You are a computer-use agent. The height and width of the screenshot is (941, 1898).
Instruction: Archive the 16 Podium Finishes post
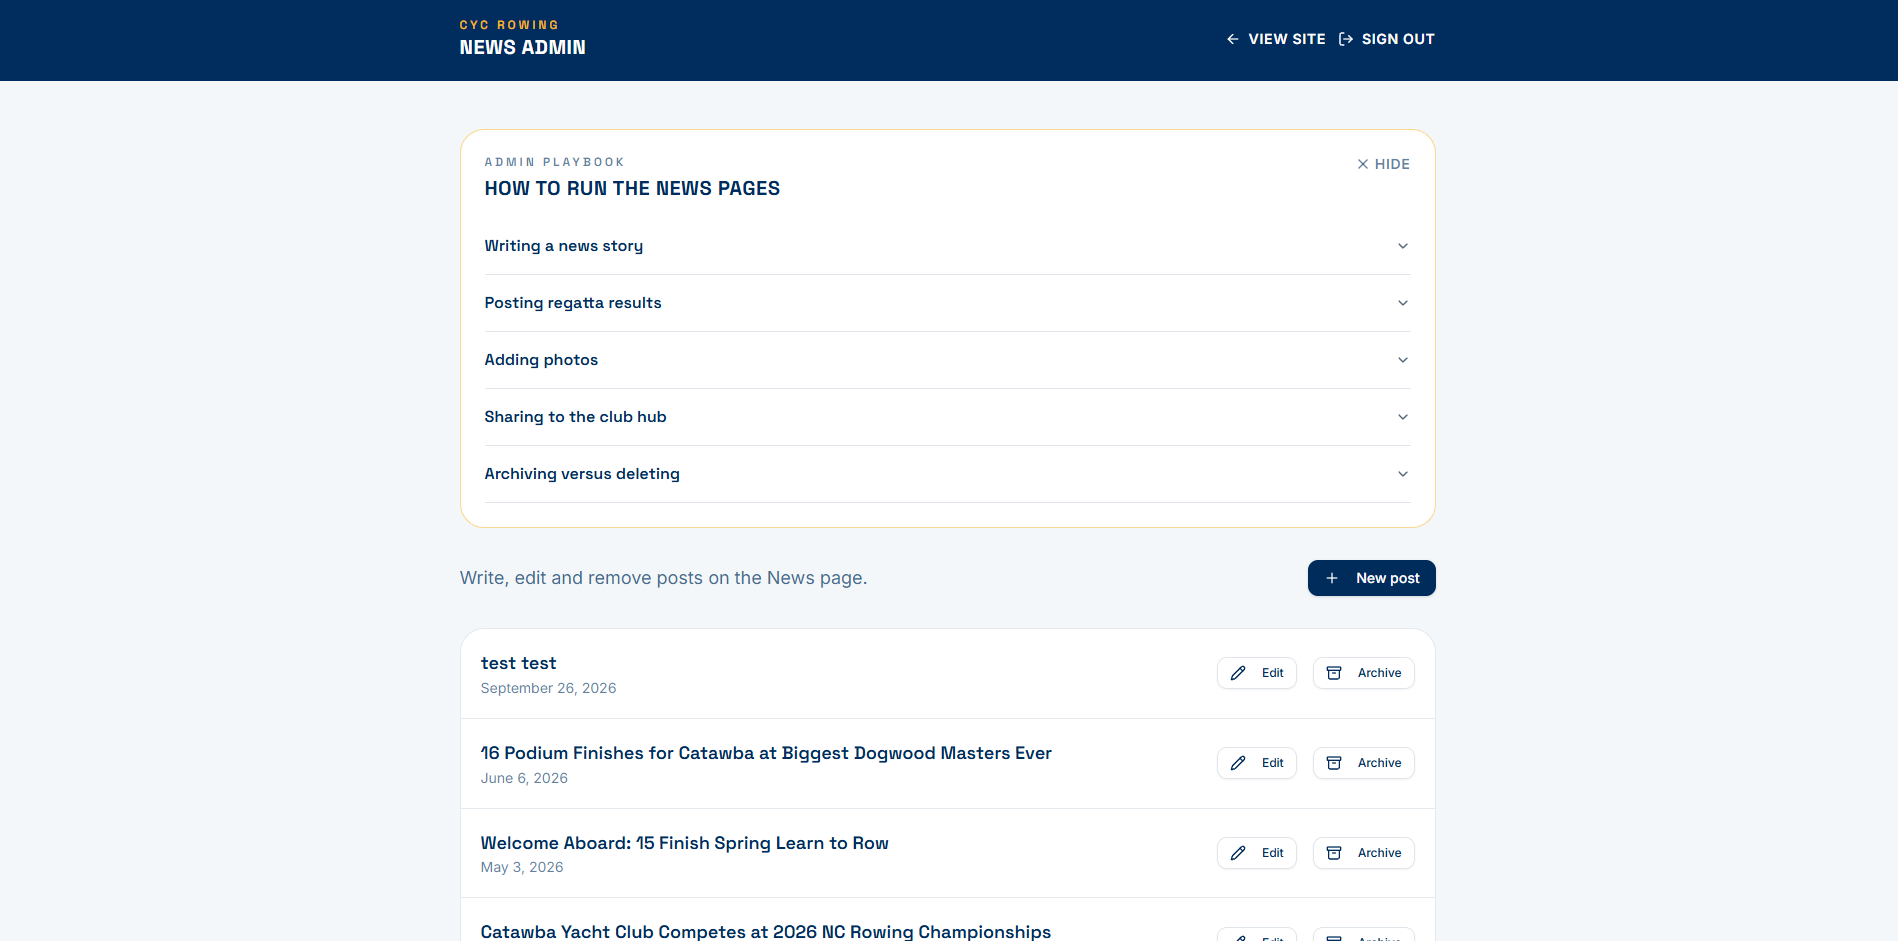pos(1364,763)
